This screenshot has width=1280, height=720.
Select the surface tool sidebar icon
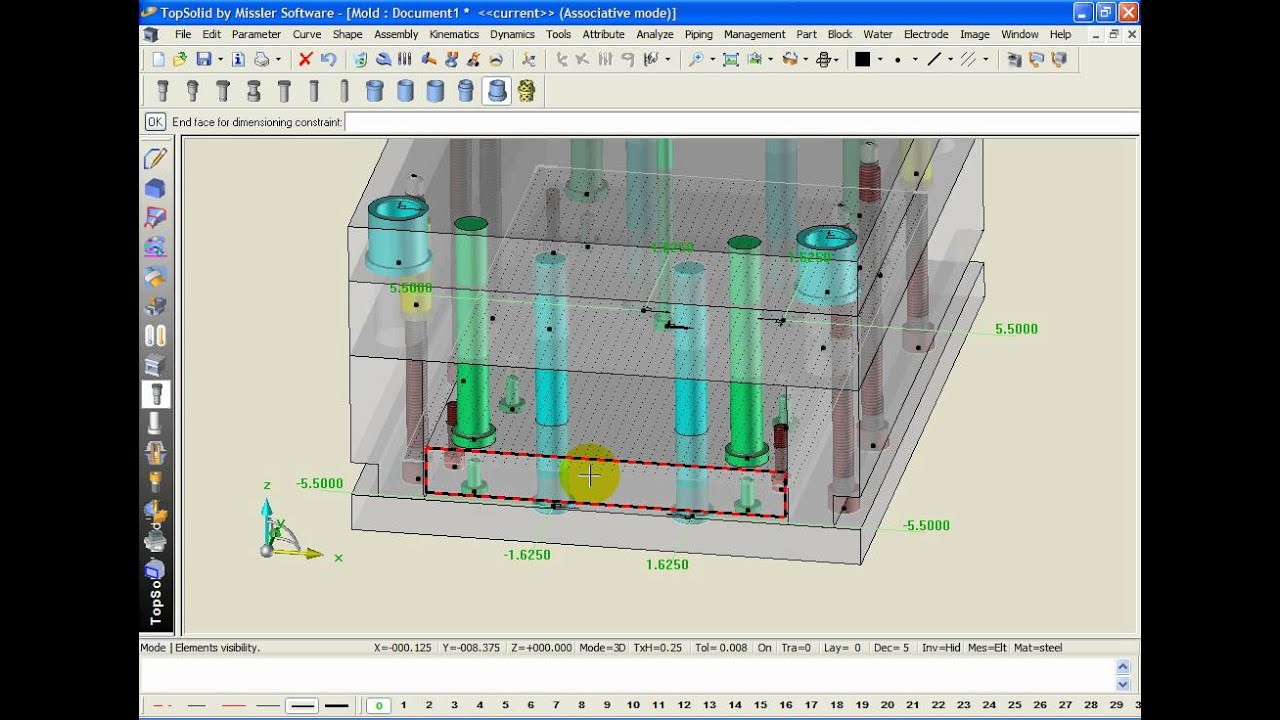click(155, 217)
